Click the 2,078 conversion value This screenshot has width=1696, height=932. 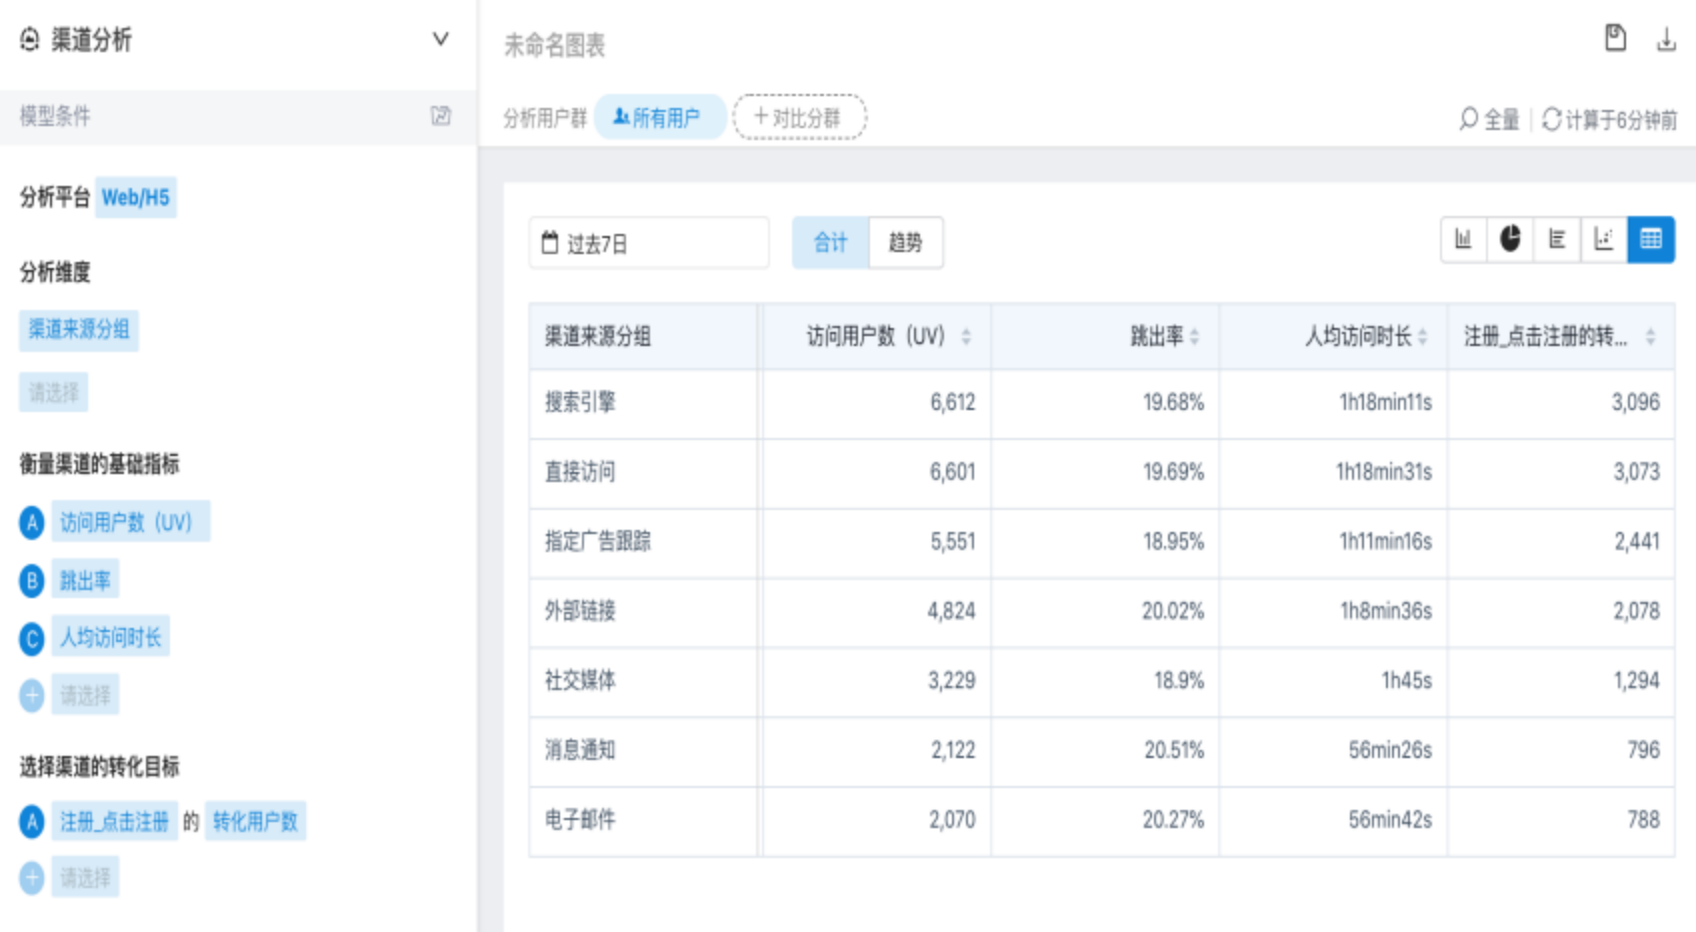1637,611
